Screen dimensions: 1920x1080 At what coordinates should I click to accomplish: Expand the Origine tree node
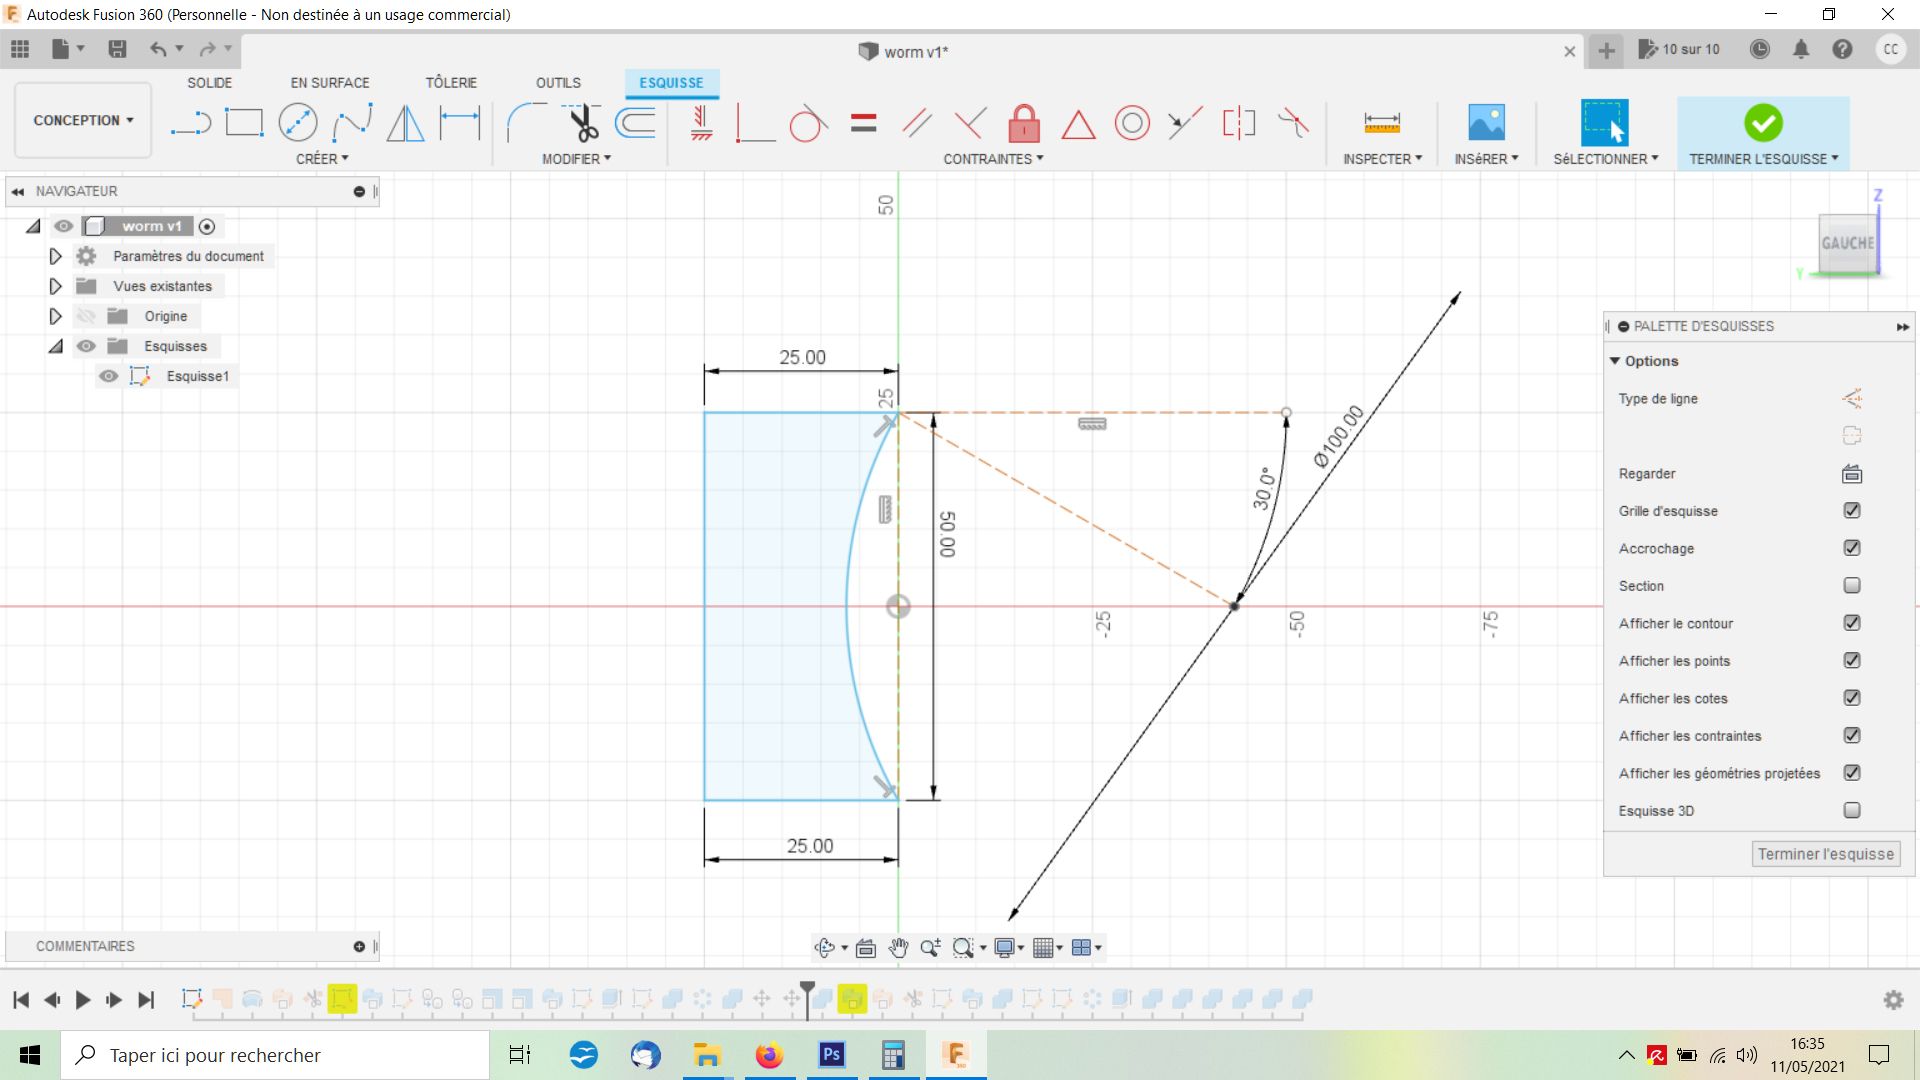(x=56, y=316)
